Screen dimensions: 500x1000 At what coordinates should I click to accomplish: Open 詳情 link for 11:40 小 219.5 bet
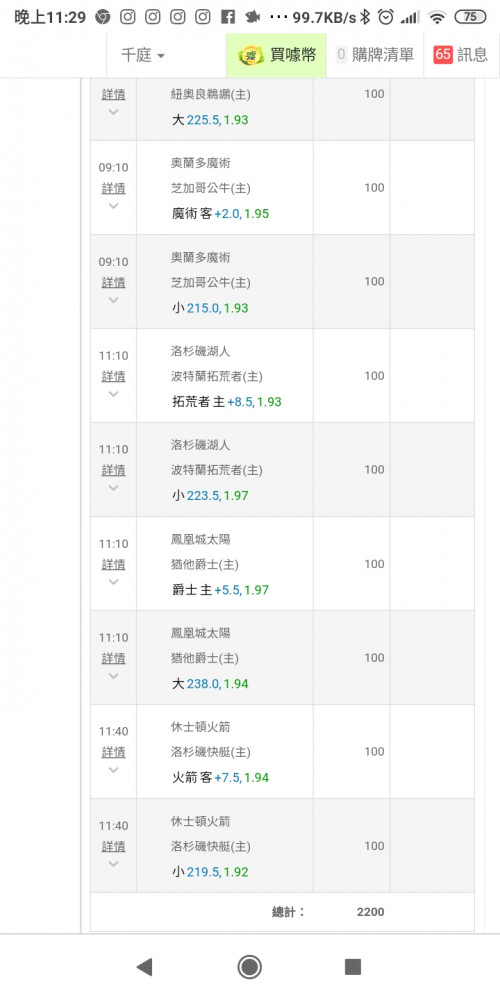[114, 846]
